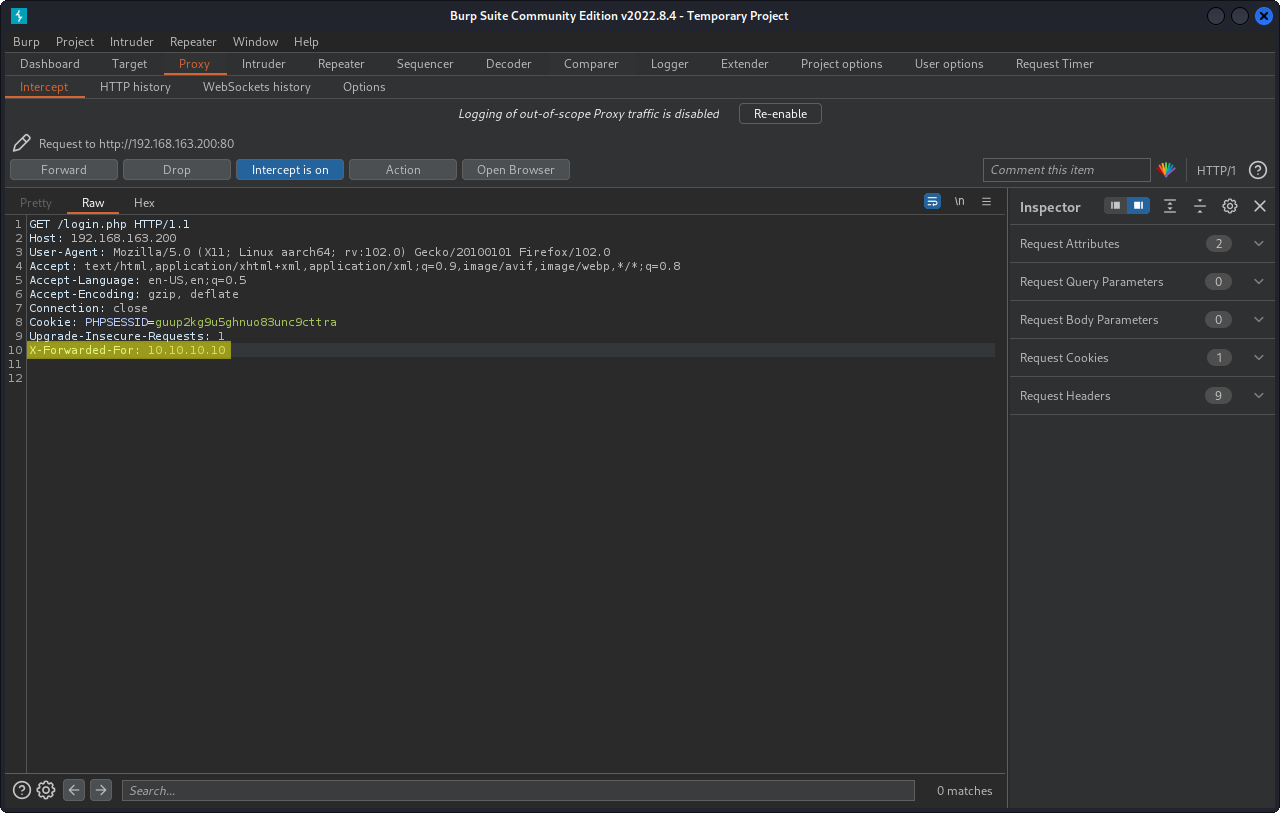Click the GET /login.php HTTP/1.1 request line

point(109,224)
